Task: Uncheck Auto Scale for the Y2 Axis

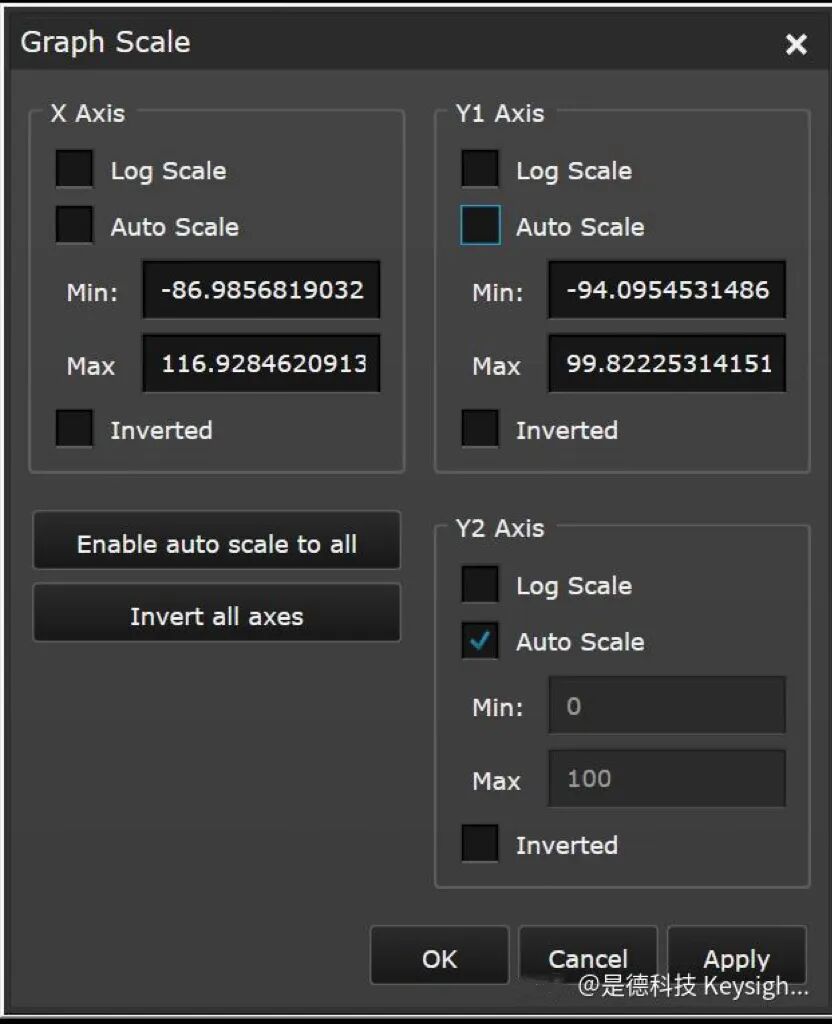Action: point(479,641)
